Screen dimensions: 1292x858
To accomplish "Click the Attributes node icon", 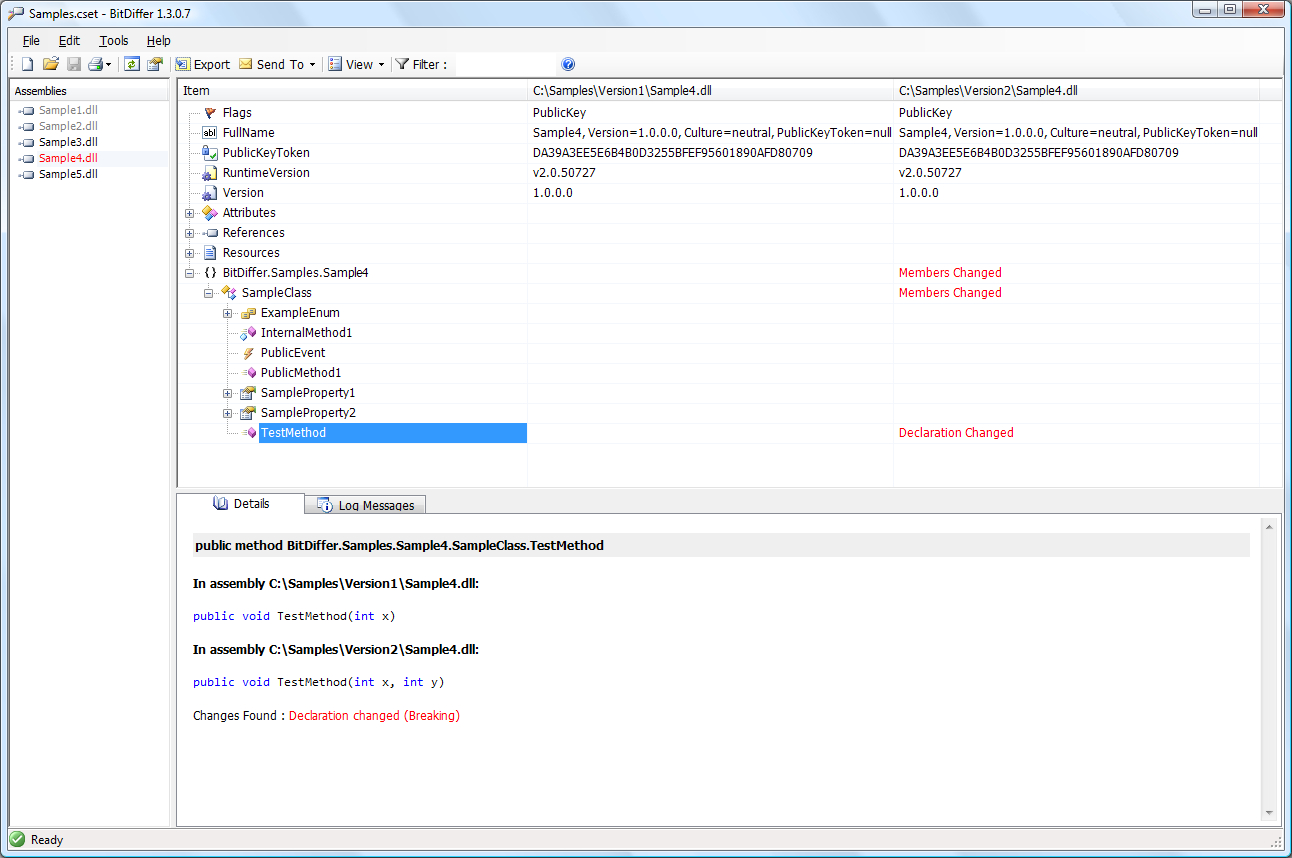I will 210,213.
